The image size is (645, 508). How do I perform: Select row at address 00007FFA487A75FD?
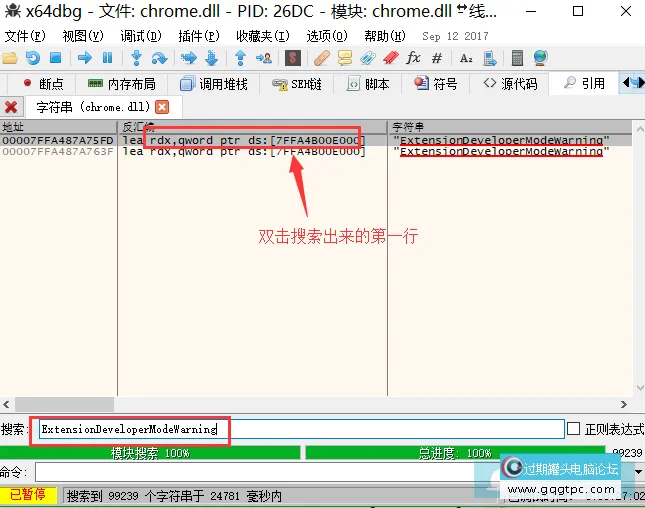(316, 140)
